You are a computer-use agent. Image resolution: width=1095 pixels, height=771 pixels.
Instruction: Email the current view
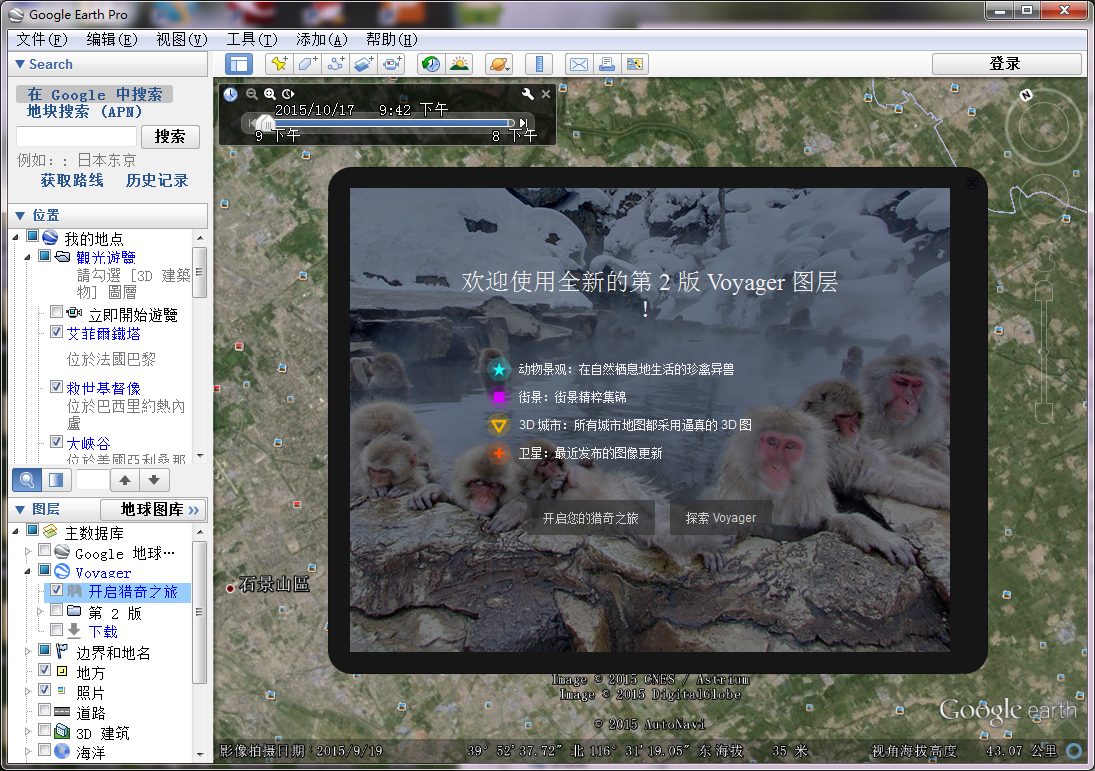[578, 64]
